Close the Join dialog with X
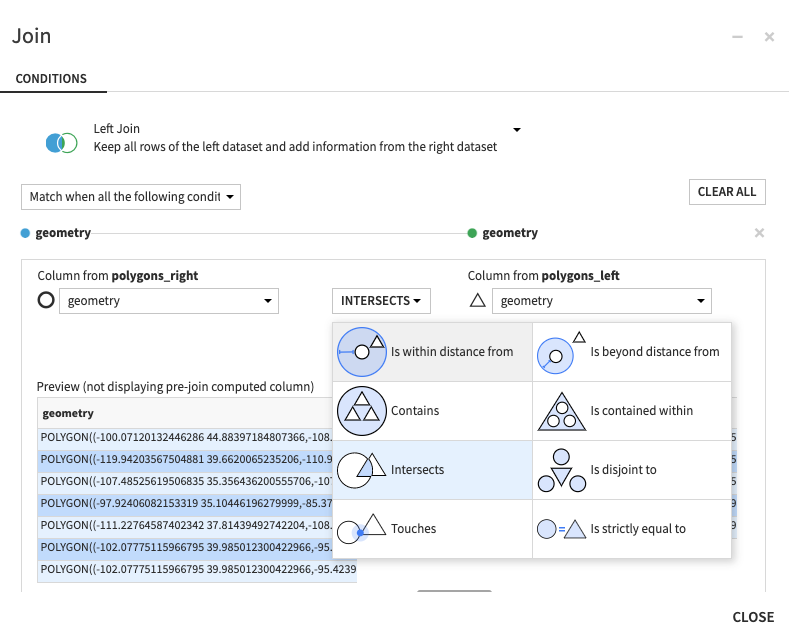This screenshot has height=632, width=789. click(769, 37)
